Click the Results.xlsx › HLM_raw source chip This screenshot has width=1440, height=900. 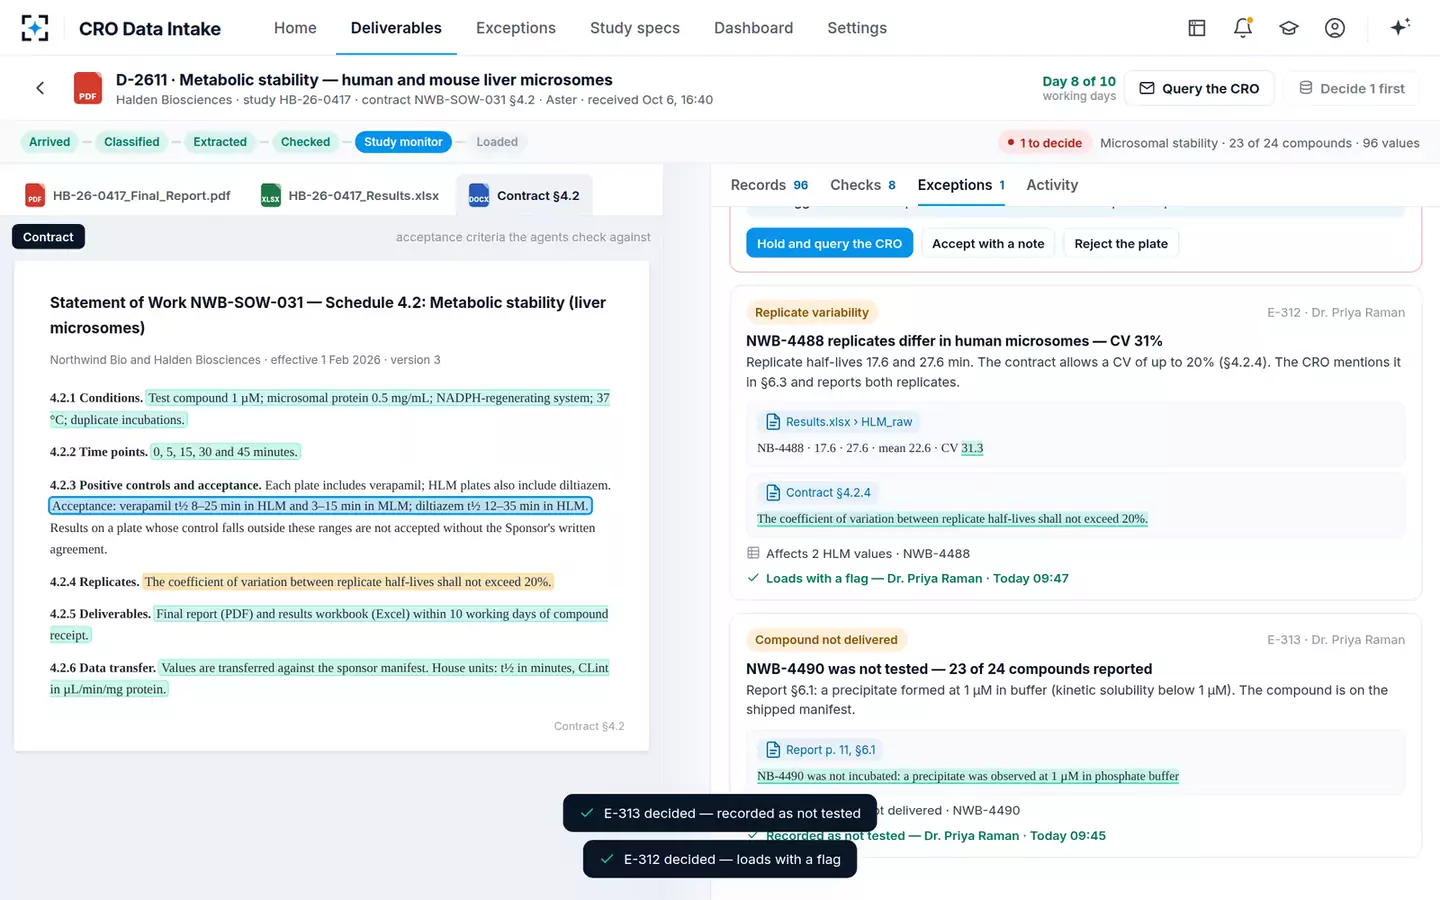tap(839, 422)
